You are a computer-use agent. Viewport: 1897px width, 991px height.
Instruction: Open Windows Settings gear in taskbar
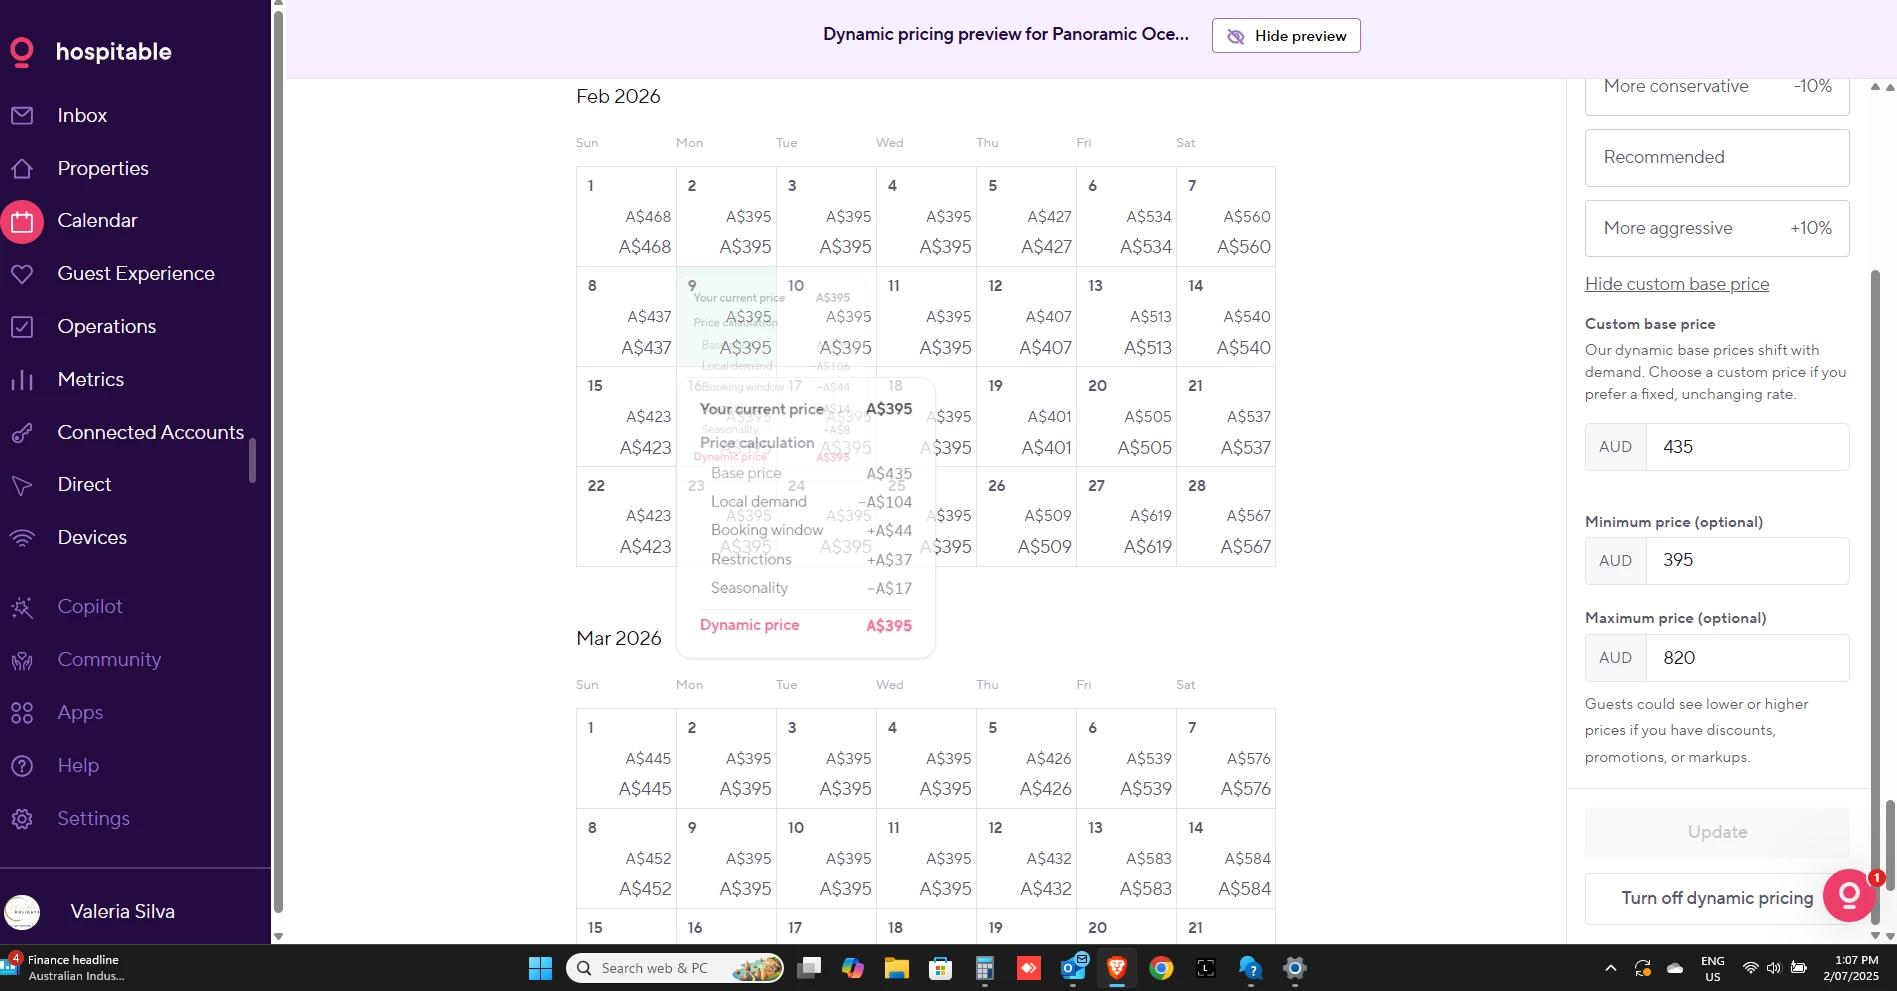[1295, 968]
